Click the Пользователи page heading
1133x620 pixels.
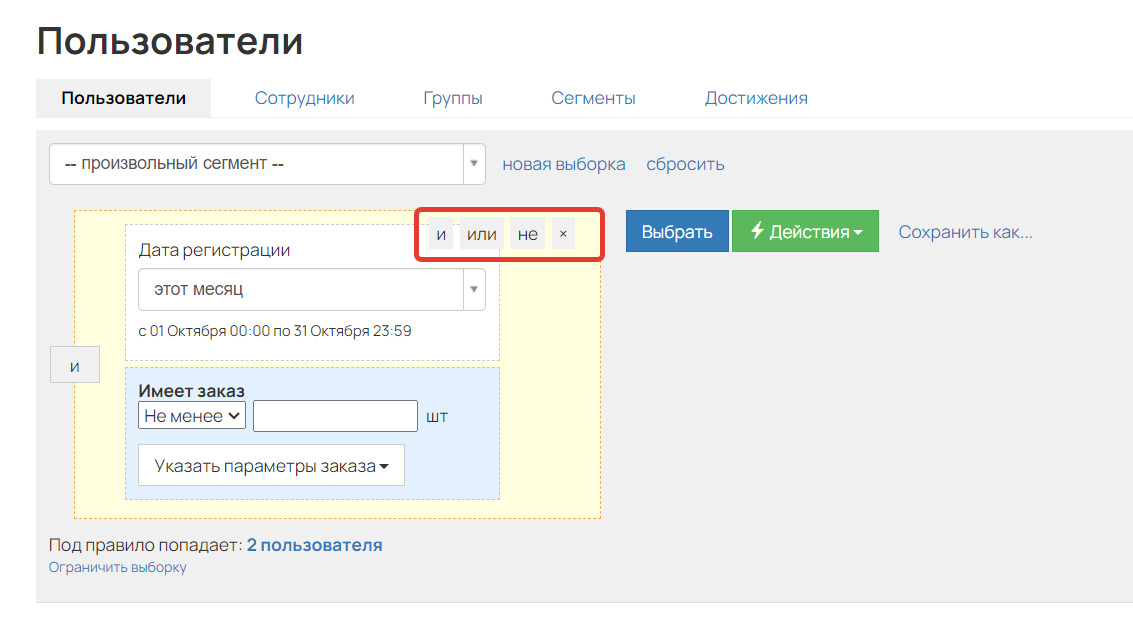[x=170, y=41]
